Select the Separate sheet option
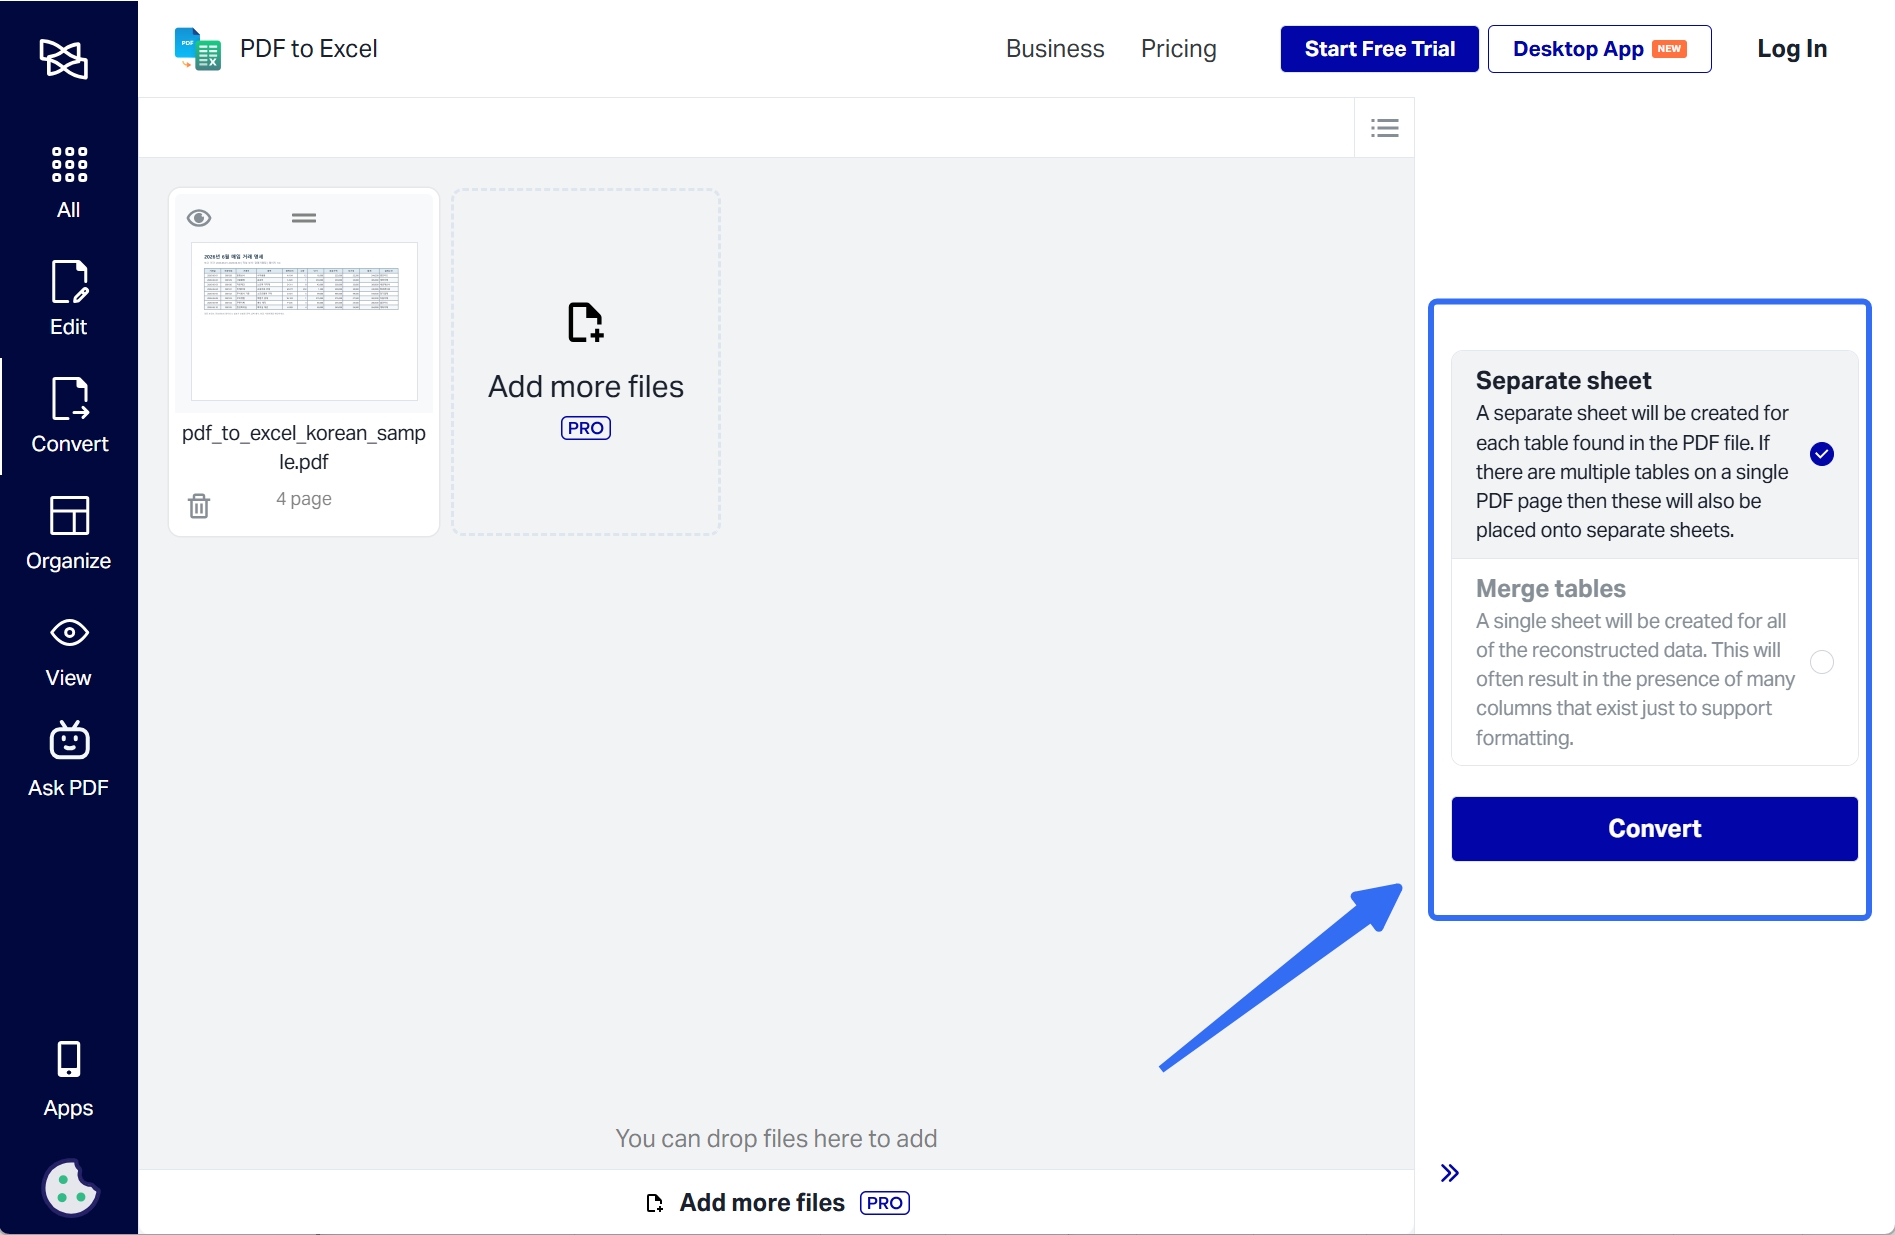The height and width of the screenshot is (1235, 1895). click(x=1654, y=454)
